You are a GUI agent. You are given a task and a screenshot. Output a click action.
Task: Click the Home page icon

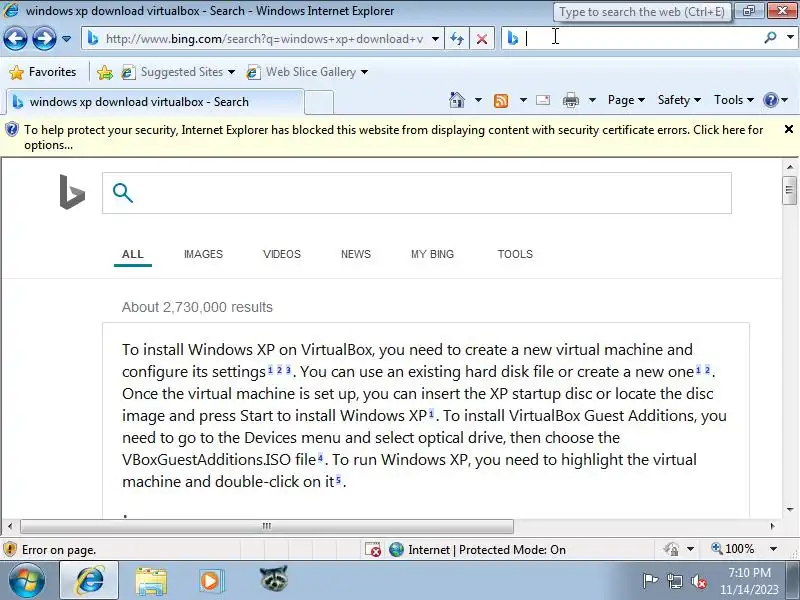457,100
